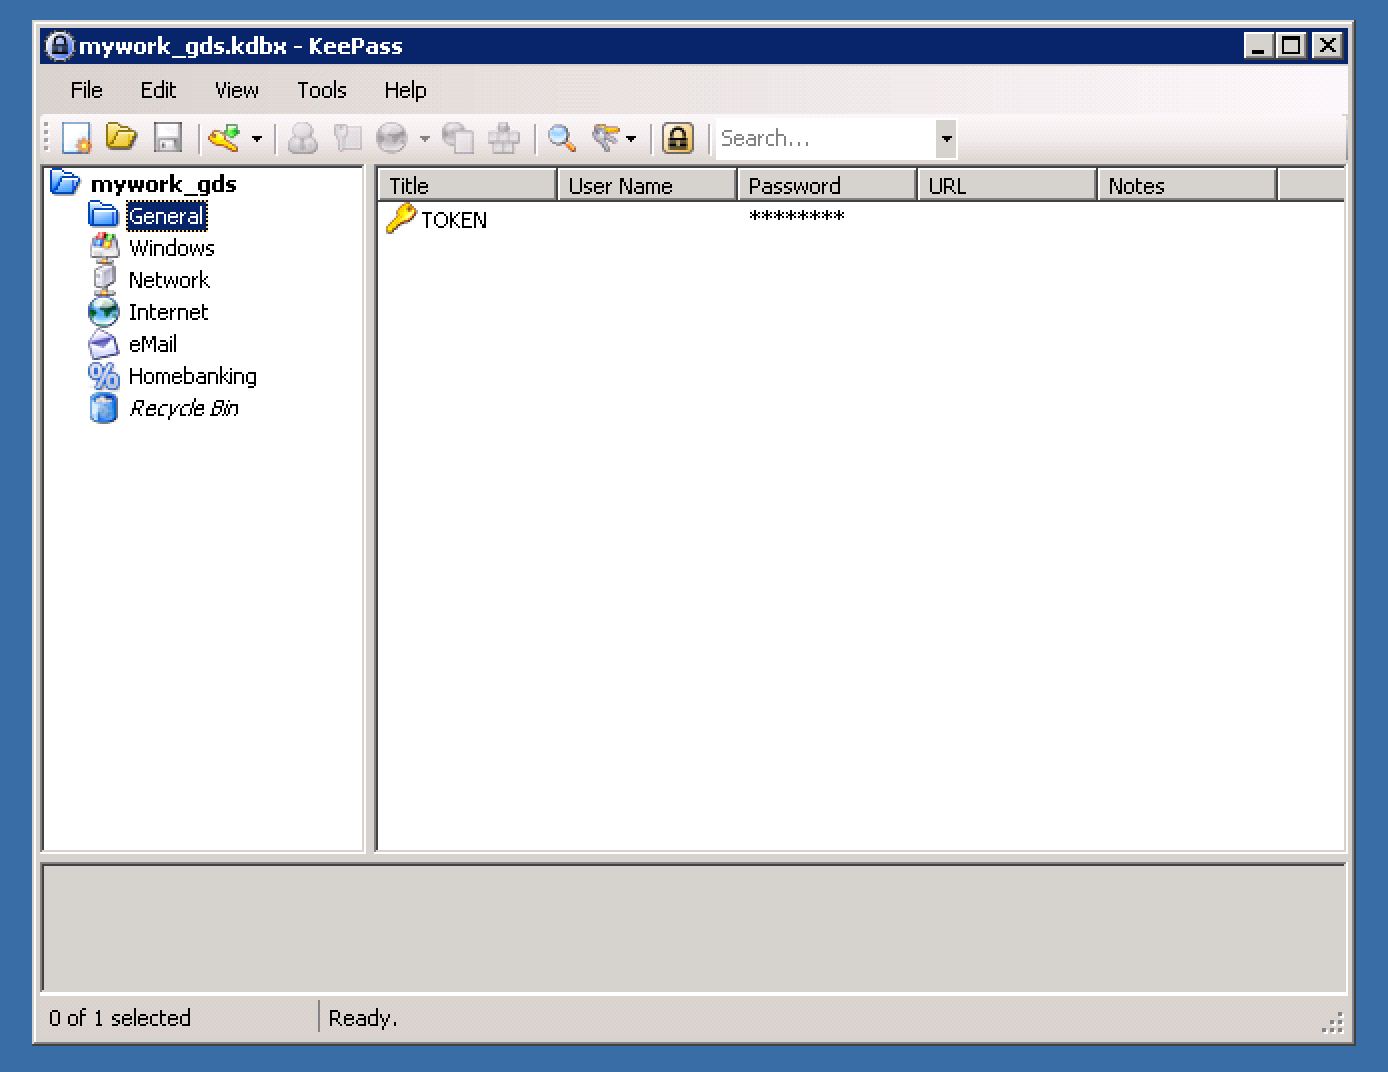Click the New database toolbar icon
This screenshot has width=1388, height=1072.
pos(77,138)
